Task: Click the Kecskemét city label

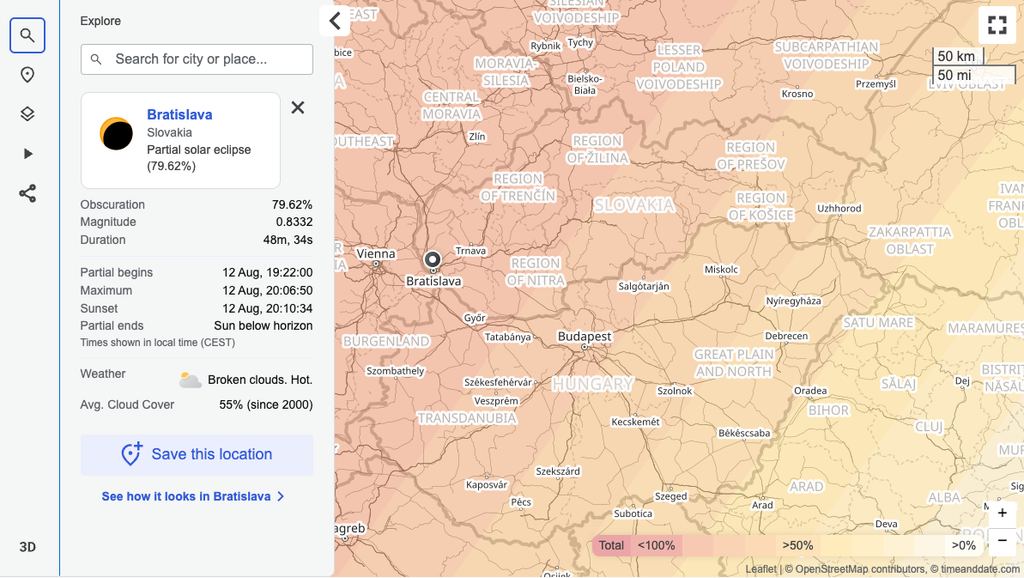Action: click(635, 422)
